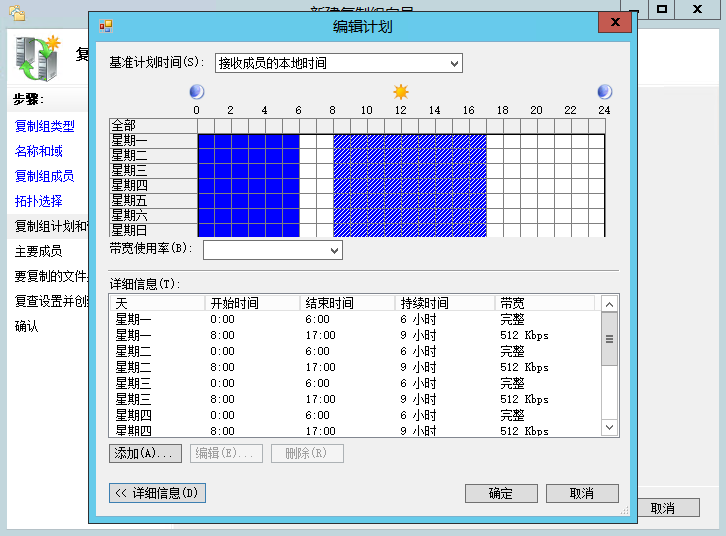The height and width of the screenshot is (536, 726).
Task: Click the sun icon above hour 12
Action: click(401, 92)
